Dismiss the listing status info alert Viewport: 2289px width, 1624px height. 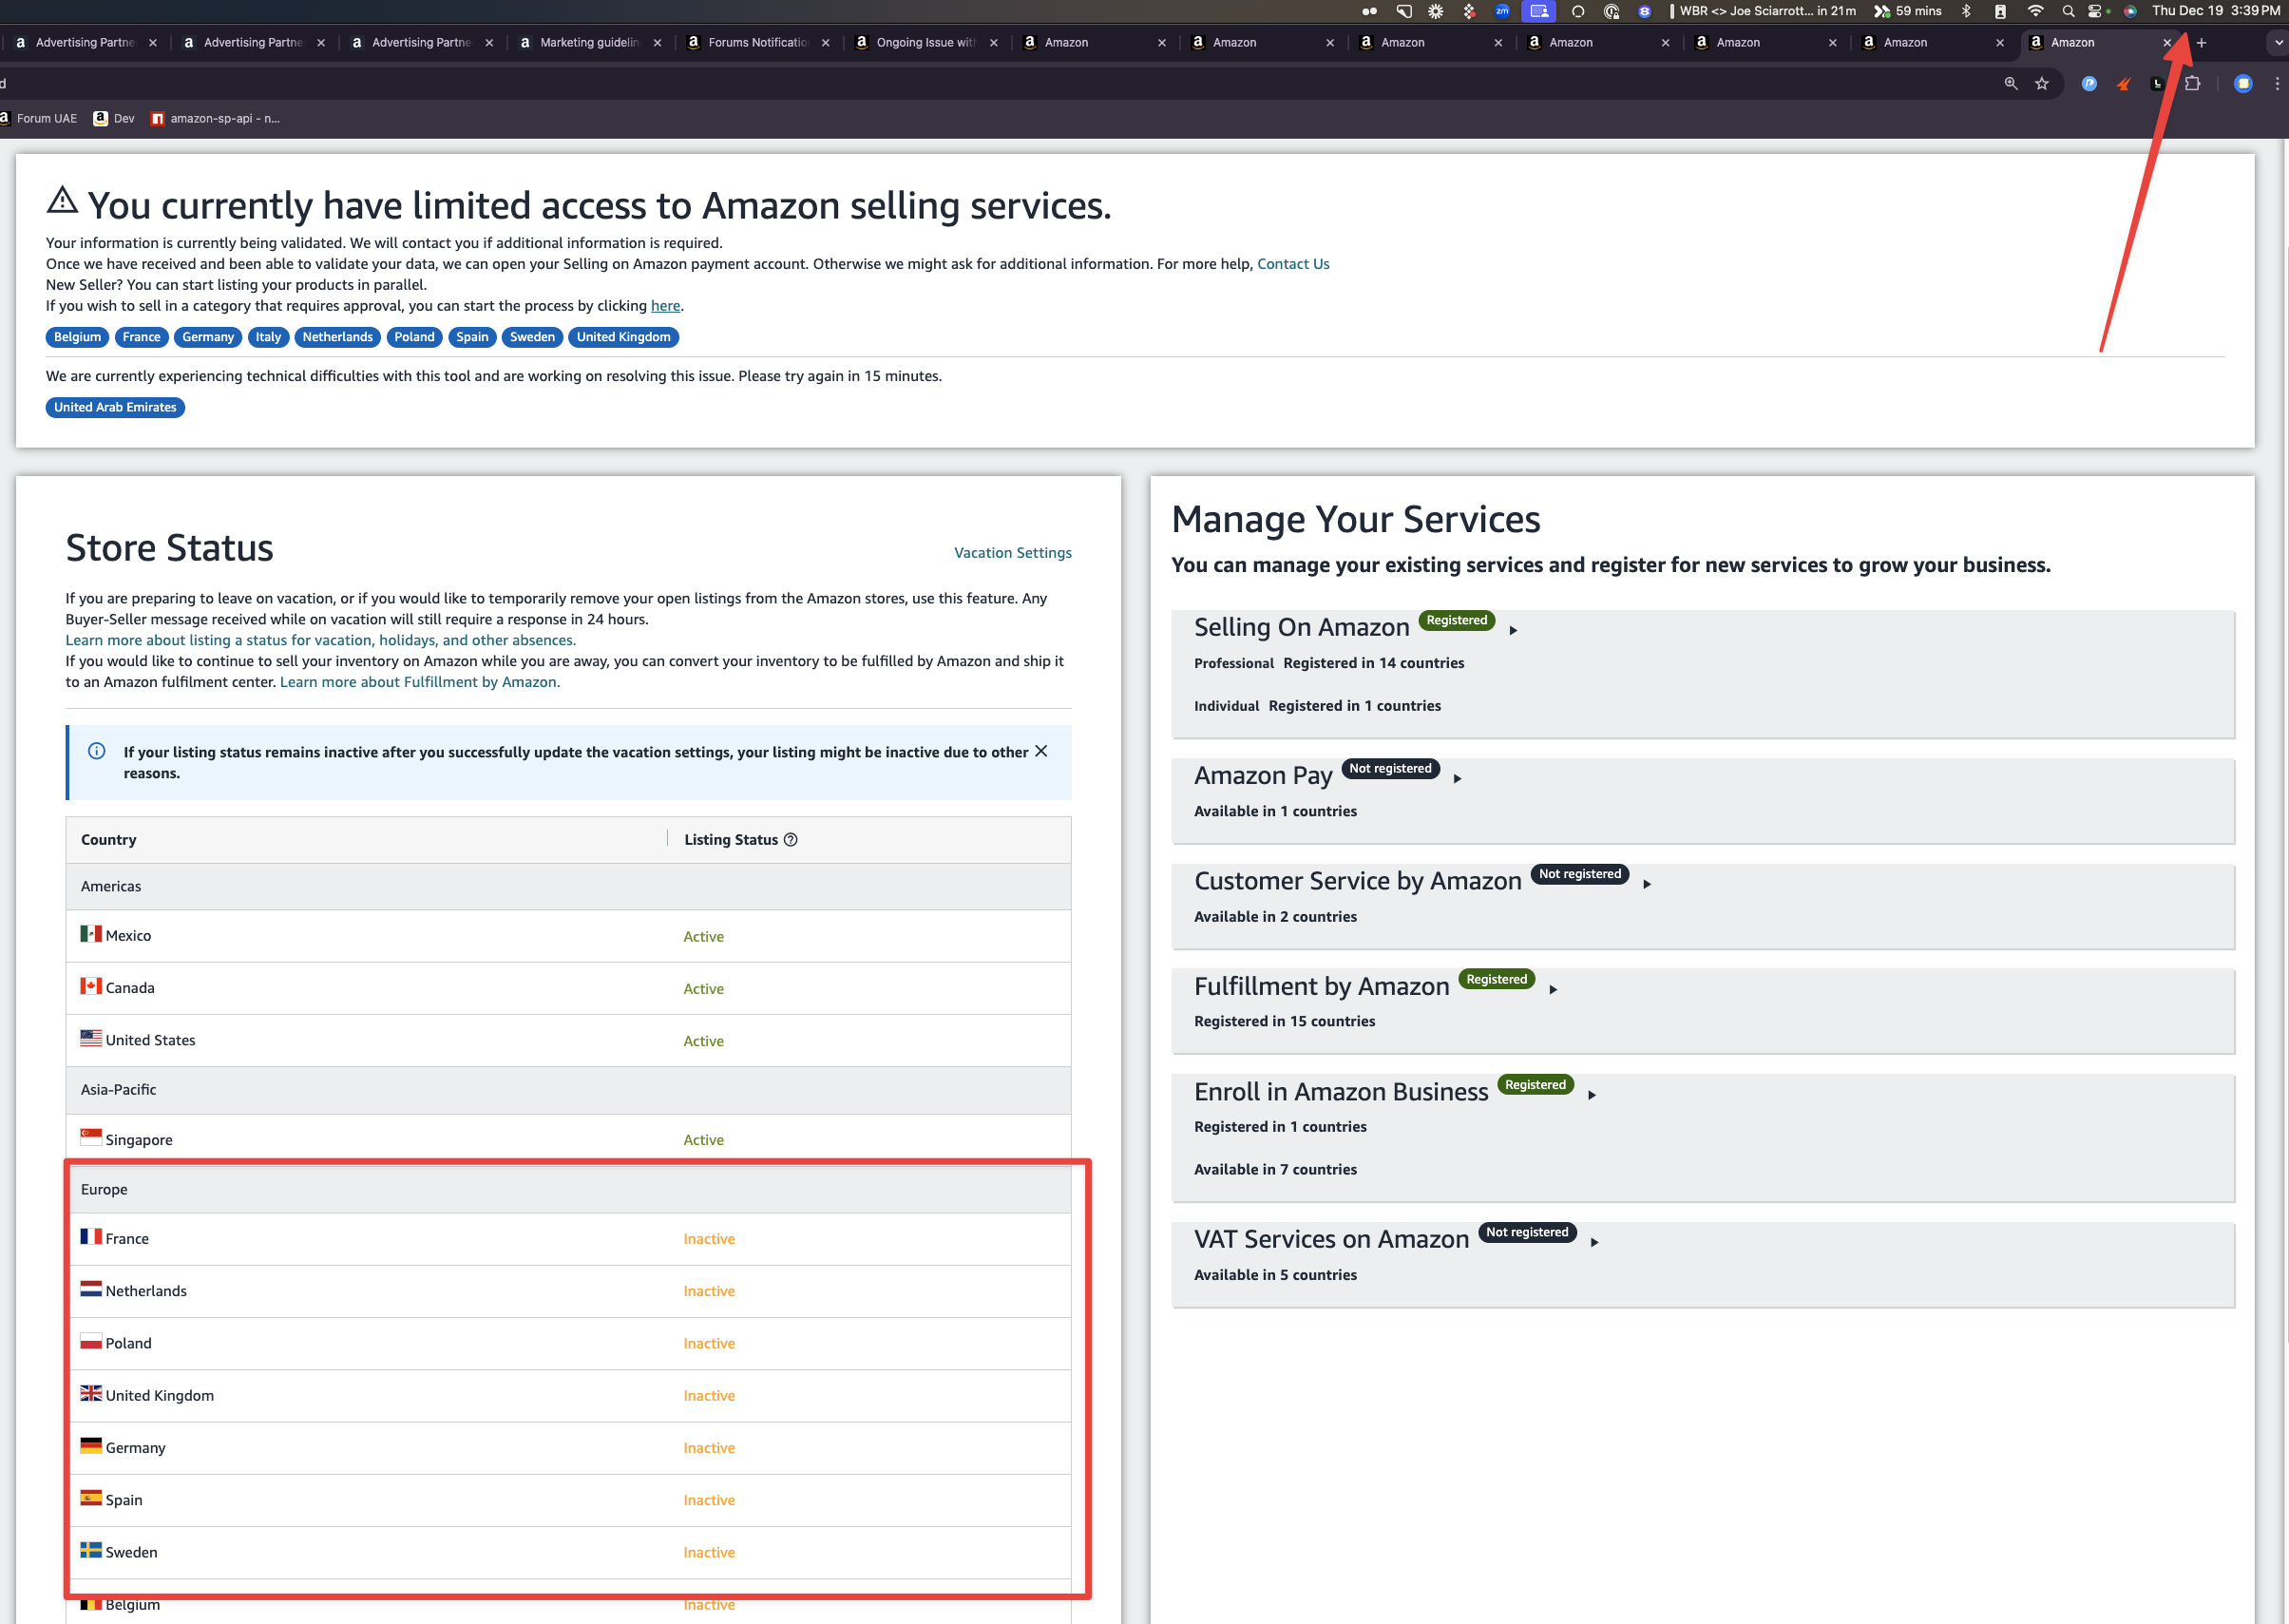tap(1041, 751)
